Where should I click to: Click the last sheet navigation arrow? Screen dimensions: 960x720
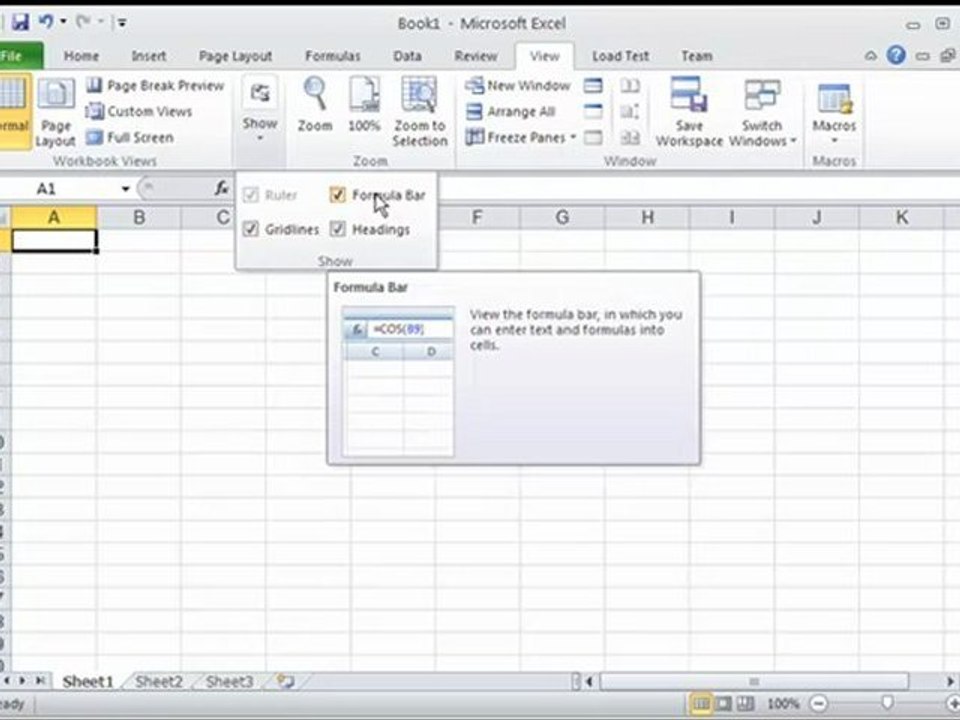pos(40,681)
